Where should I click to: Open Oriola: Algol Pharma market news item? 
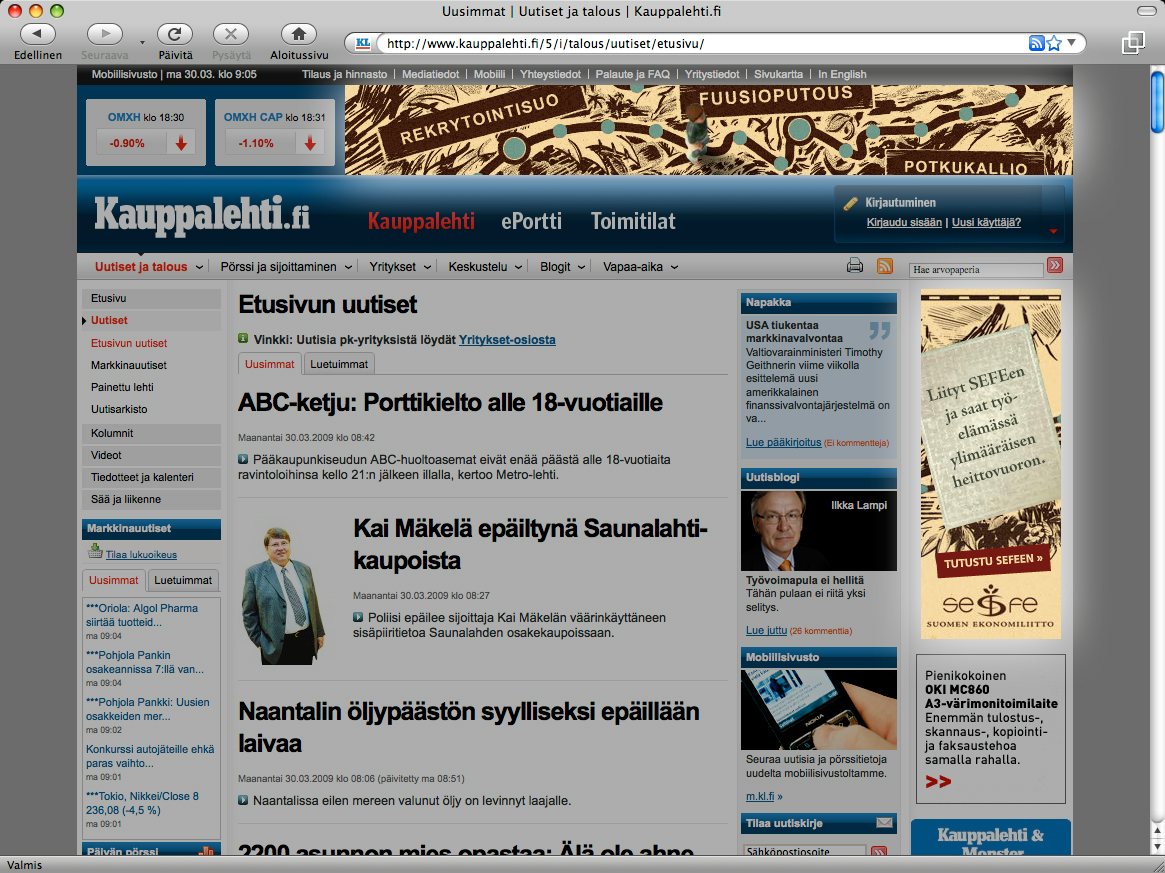(142, 615)
